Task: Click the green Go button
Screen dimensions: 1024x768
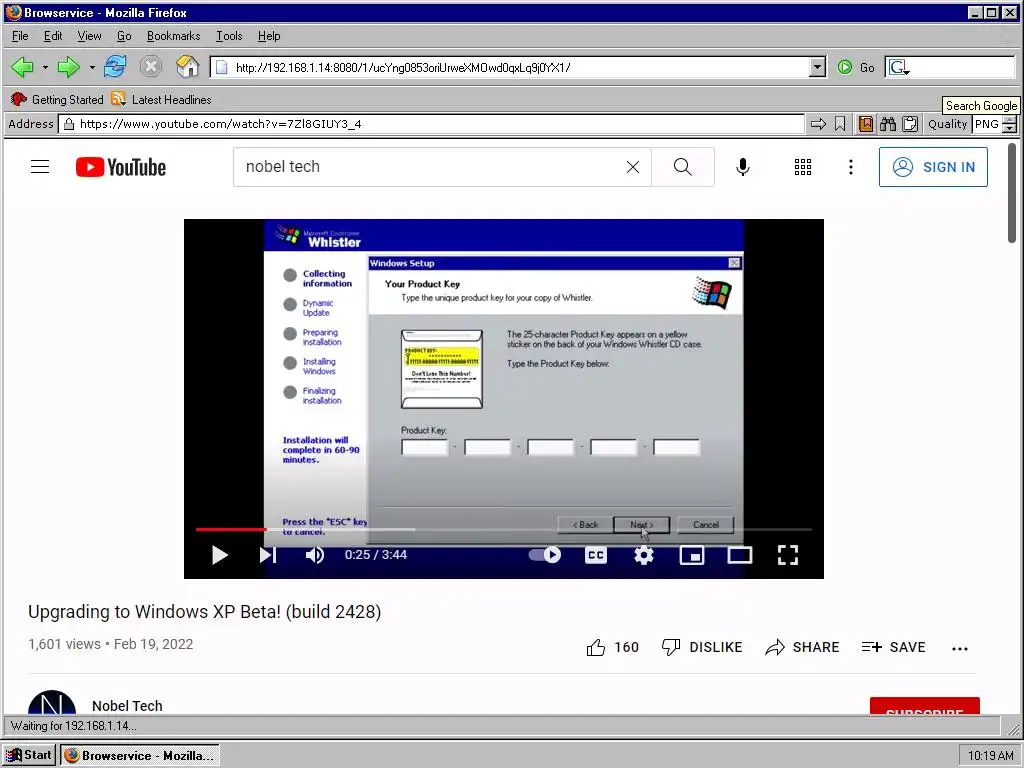Action: tap(856, 67)
